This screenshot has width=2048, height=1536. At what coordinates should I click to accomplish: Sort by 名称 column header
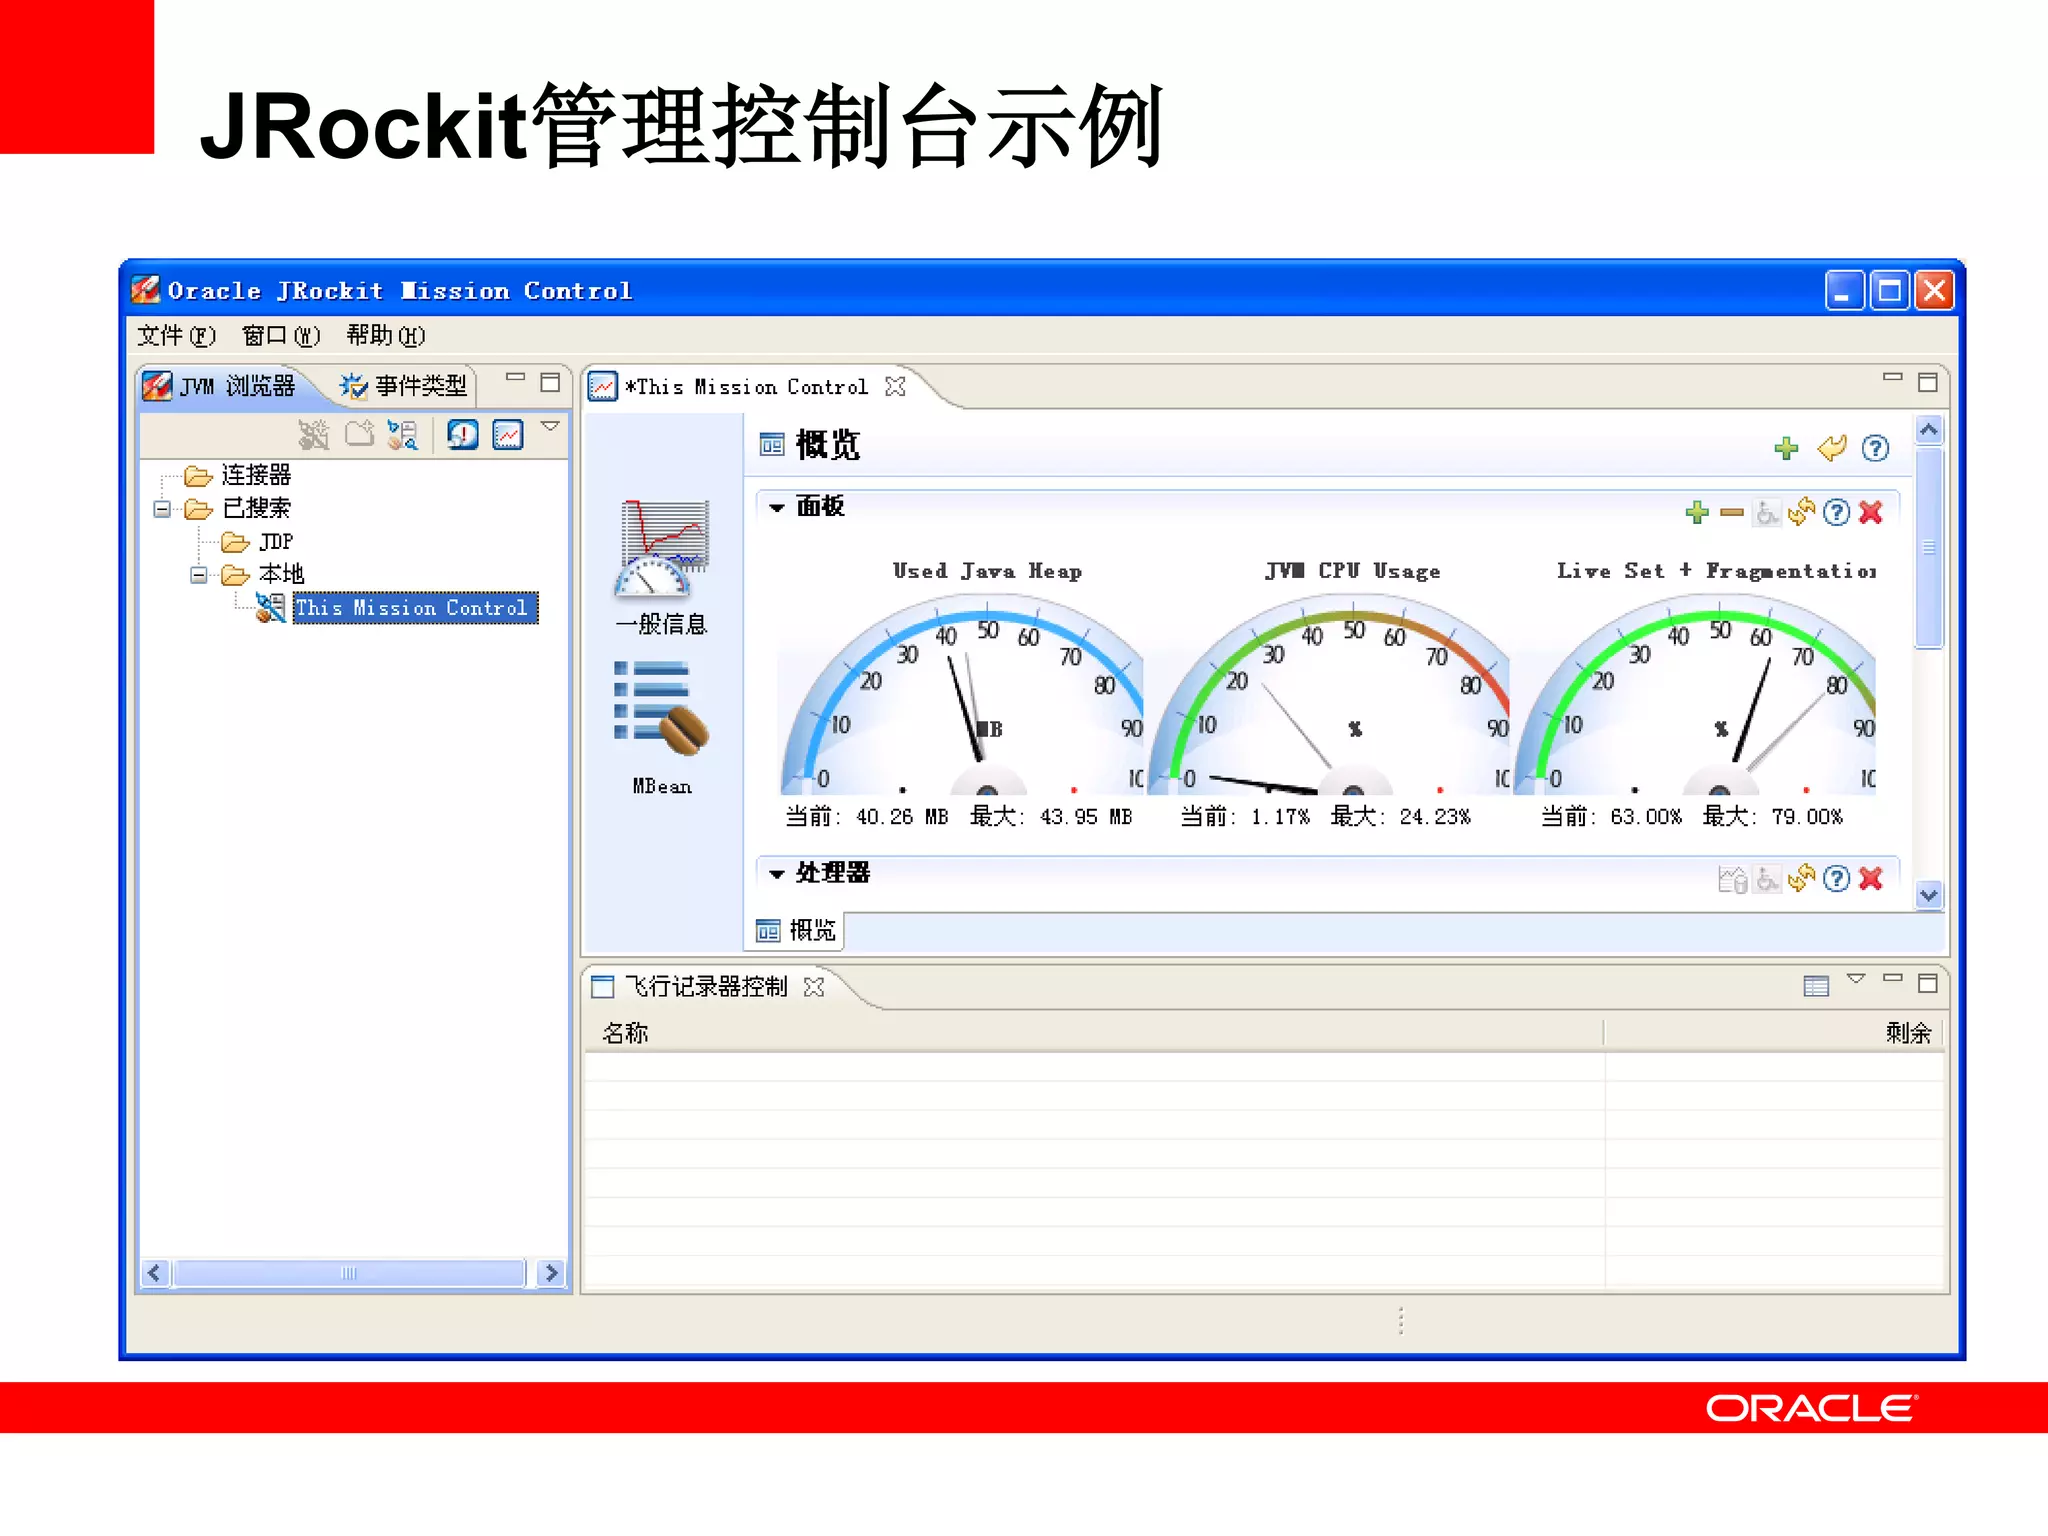[x=1094, y=1033]
